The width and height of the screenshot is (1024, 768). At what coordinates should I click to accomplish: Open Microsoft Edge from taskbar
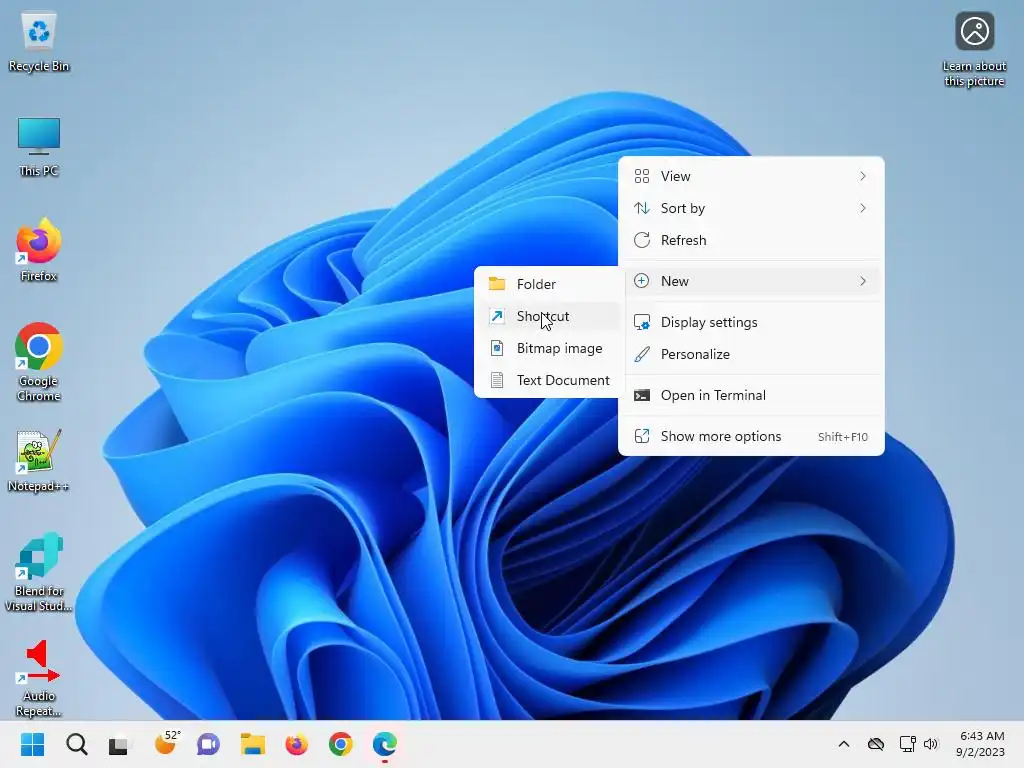tap(385, 744)
